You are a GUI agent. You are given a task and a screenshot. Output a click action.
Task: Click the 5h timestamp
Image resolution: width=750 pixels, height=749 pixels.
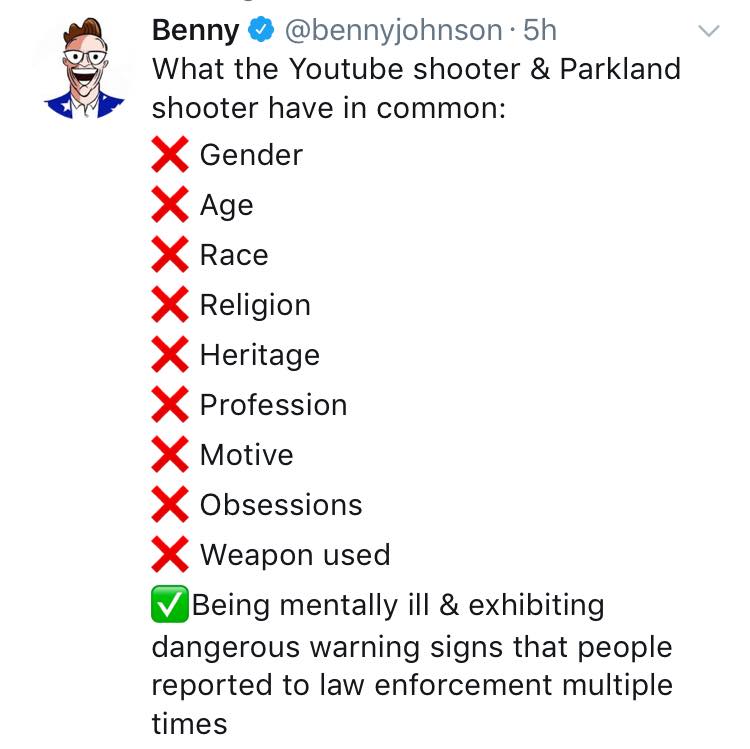pyautogui.click(x=540, y=30)
